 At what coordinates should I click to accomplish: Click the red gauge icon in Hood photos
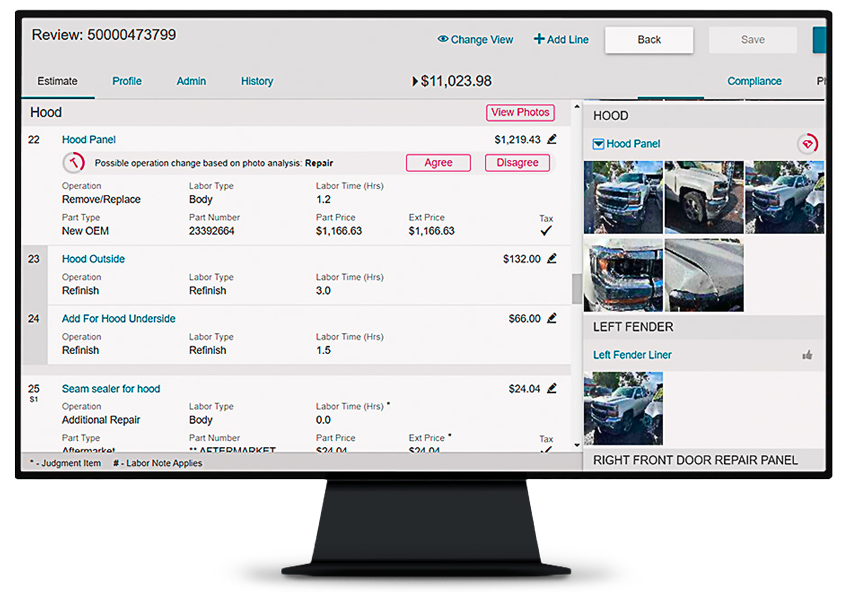(807, 144)
